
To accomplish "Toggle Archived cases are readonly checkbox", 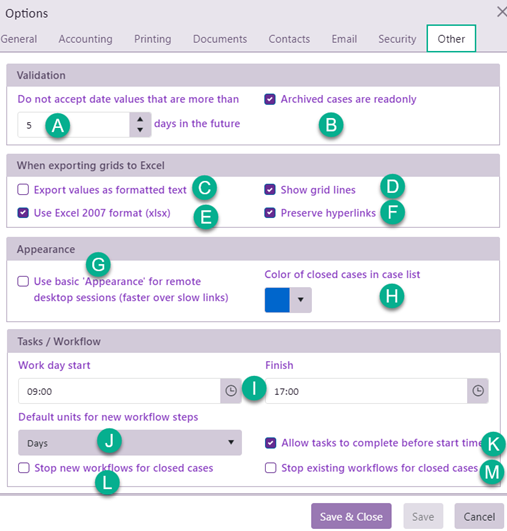I will pos(270,99).
